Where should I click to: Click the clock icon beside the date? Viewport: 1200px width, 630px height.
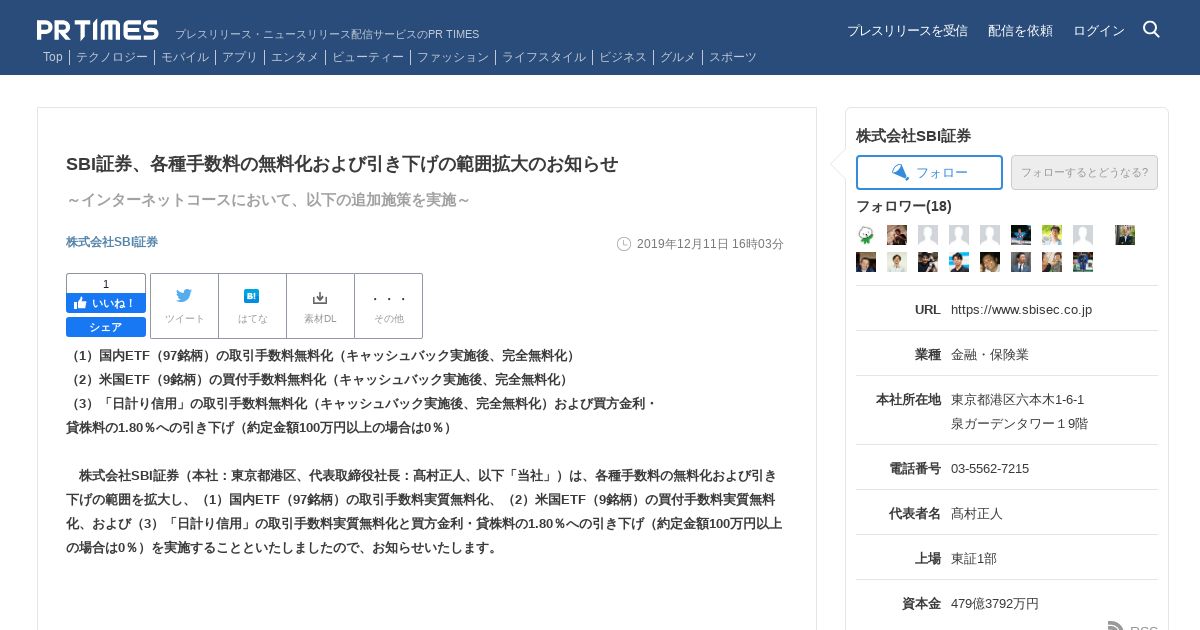(x=624, y=244)
